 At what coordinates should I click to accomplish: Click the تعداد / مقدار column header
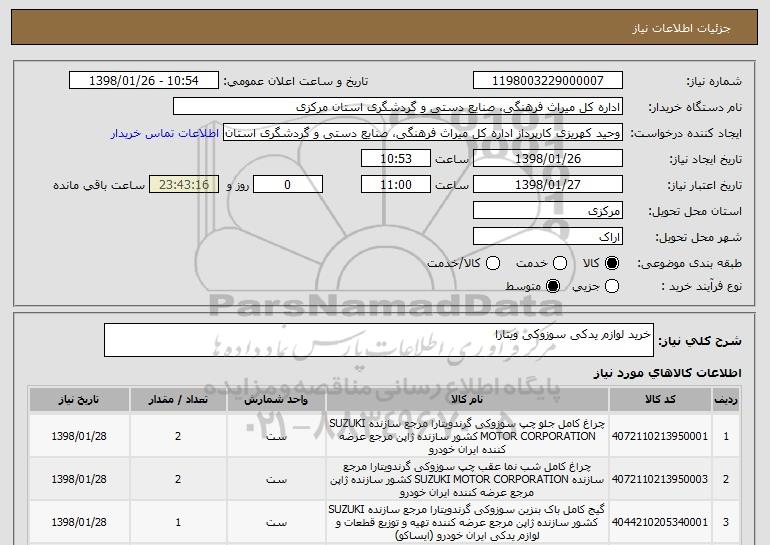tap(178, 400)
